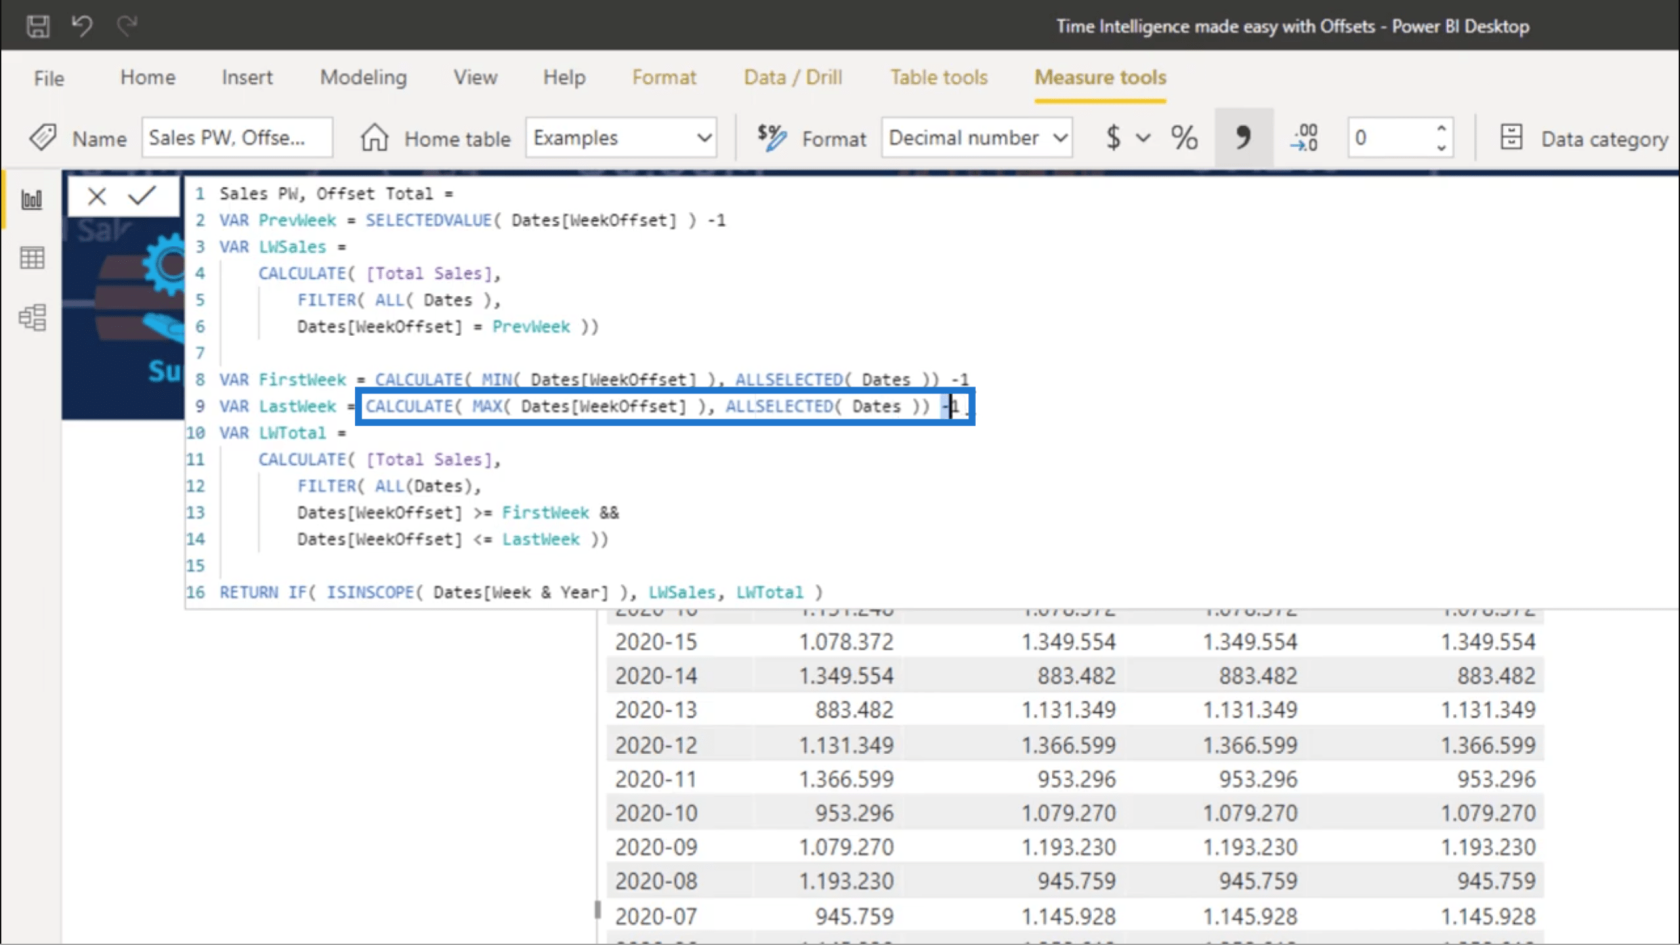This screenshot has height=945, width=1680.
Task: Switch to the Insert ribbon tab
Action: pyautogui.click(x=247, y=77)
